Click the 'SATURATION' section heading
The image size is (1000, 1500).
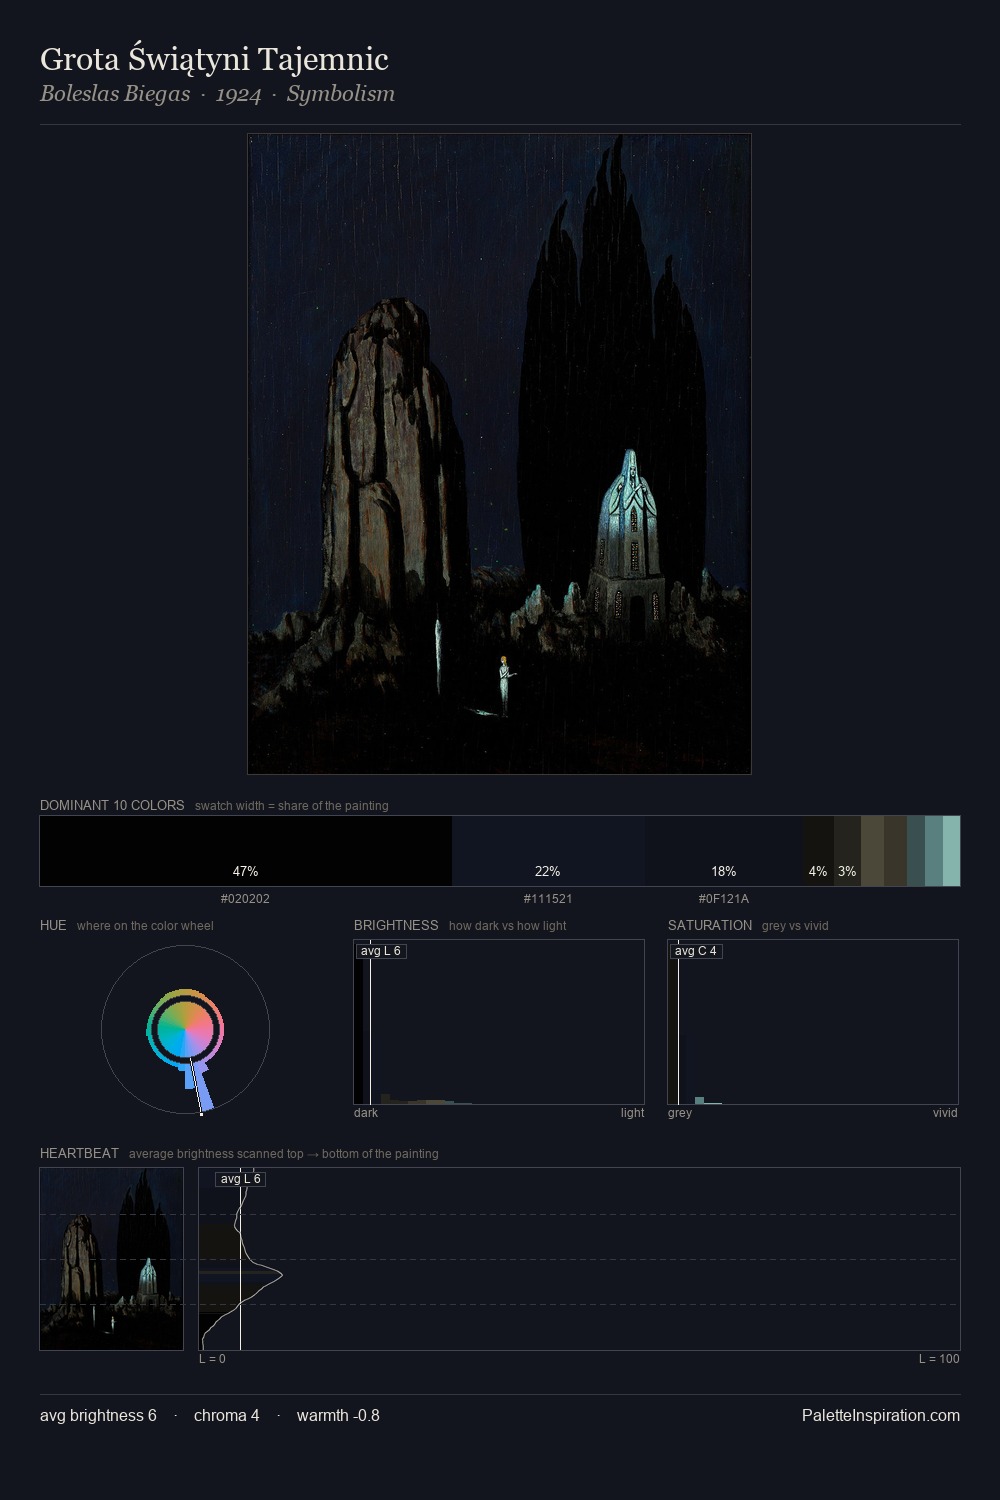pos(710,925)
